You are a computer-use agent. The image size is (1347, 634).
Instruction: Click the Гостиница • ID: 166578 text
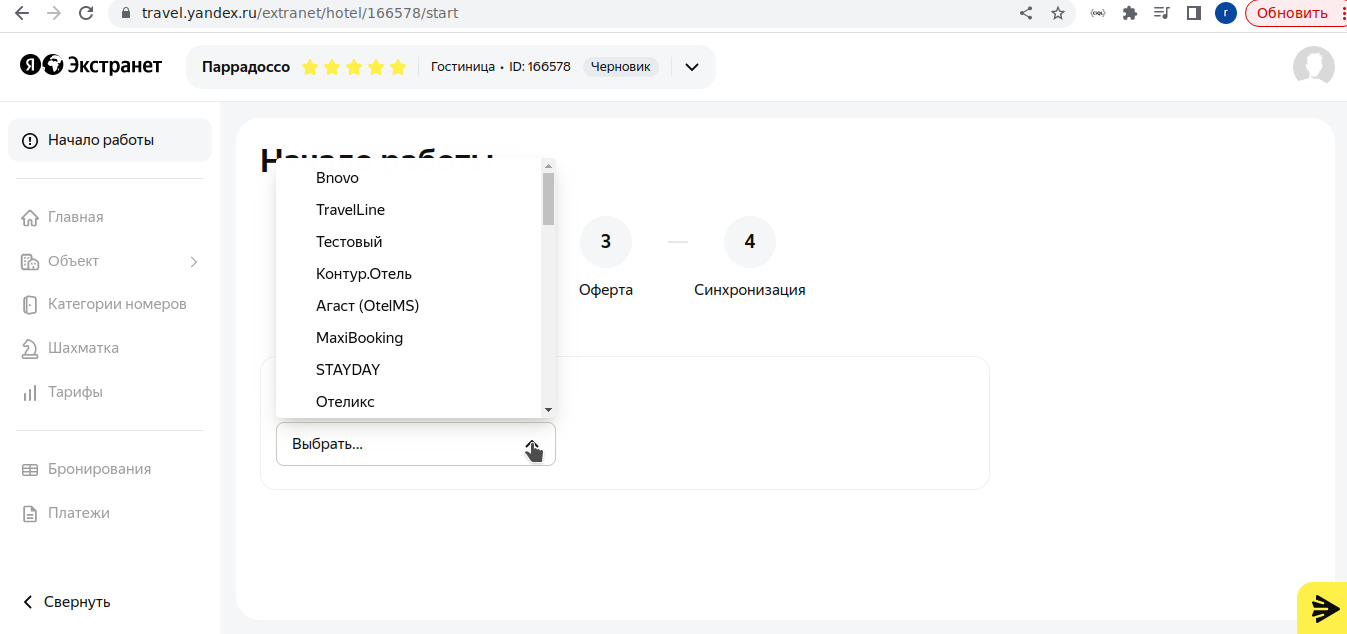[x=501, y=67]
